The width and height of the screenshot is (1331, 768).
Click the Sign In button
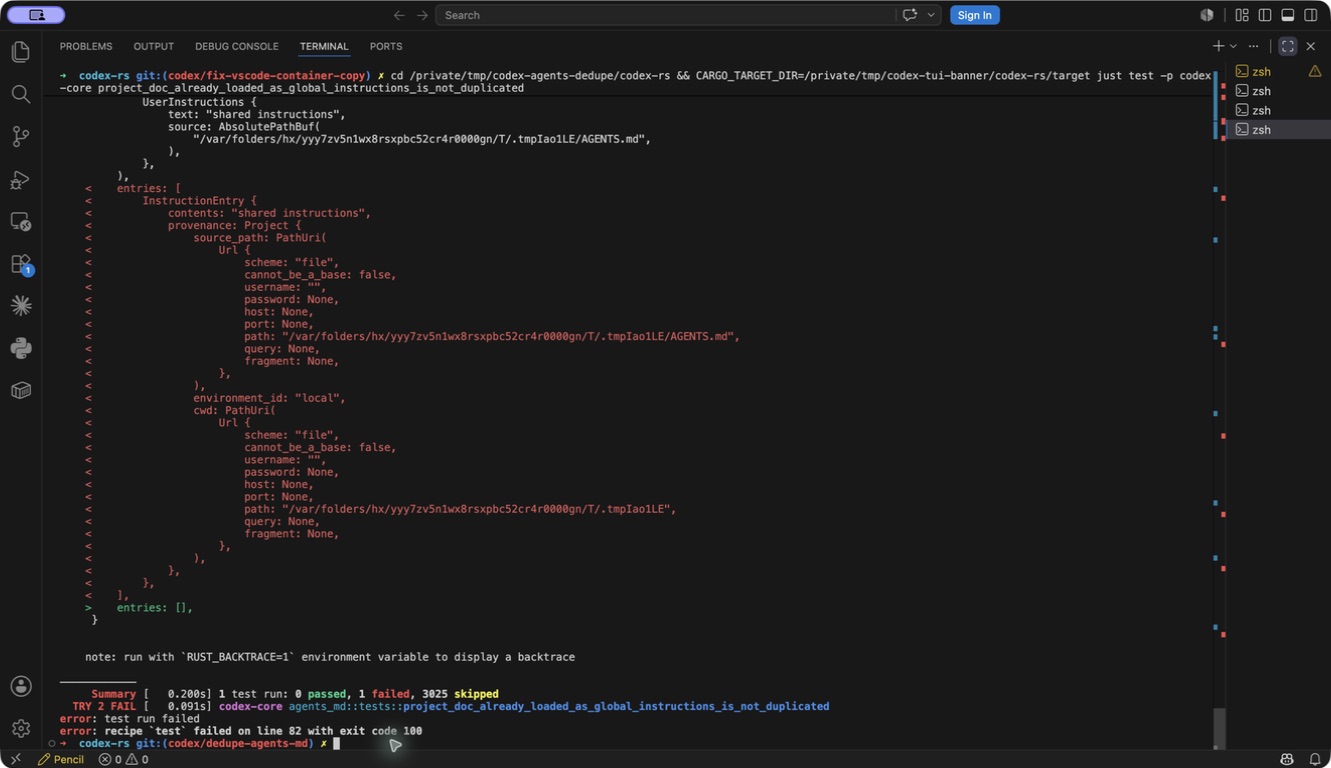point(974,15)
